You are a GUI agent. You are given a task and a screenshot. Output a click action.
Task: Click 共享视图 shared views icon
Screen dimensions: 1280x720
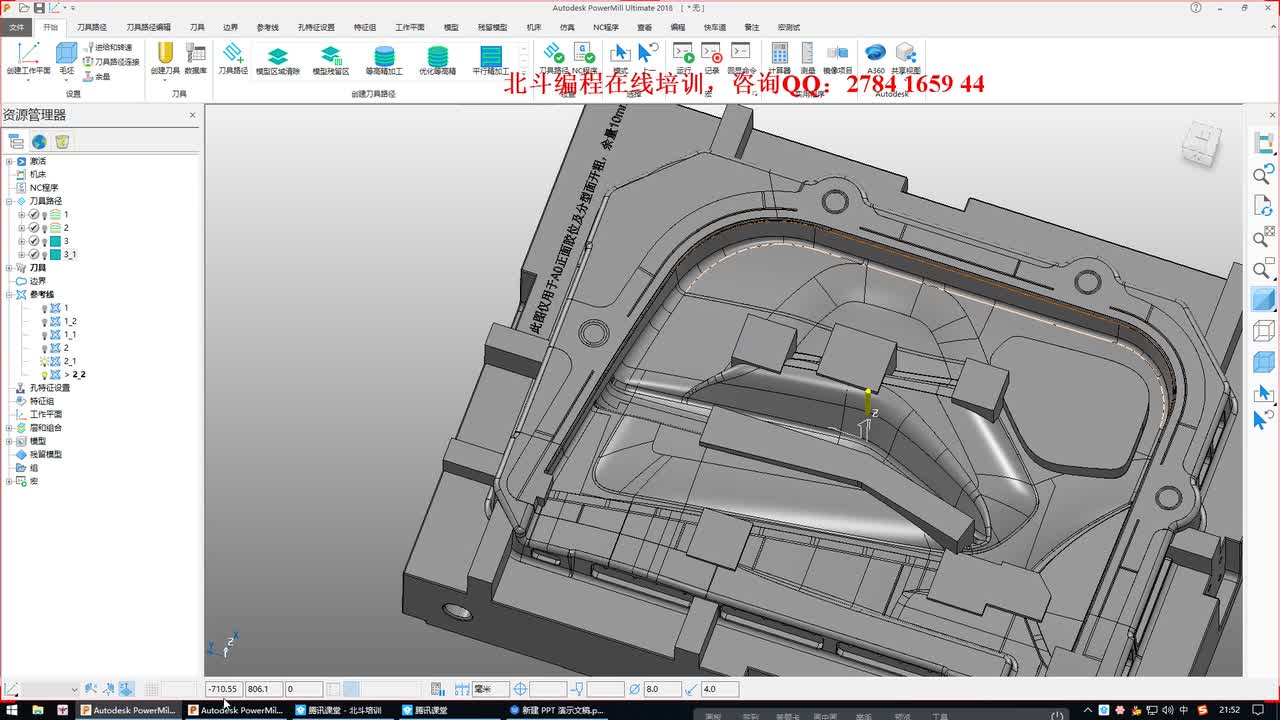(906, 53)
